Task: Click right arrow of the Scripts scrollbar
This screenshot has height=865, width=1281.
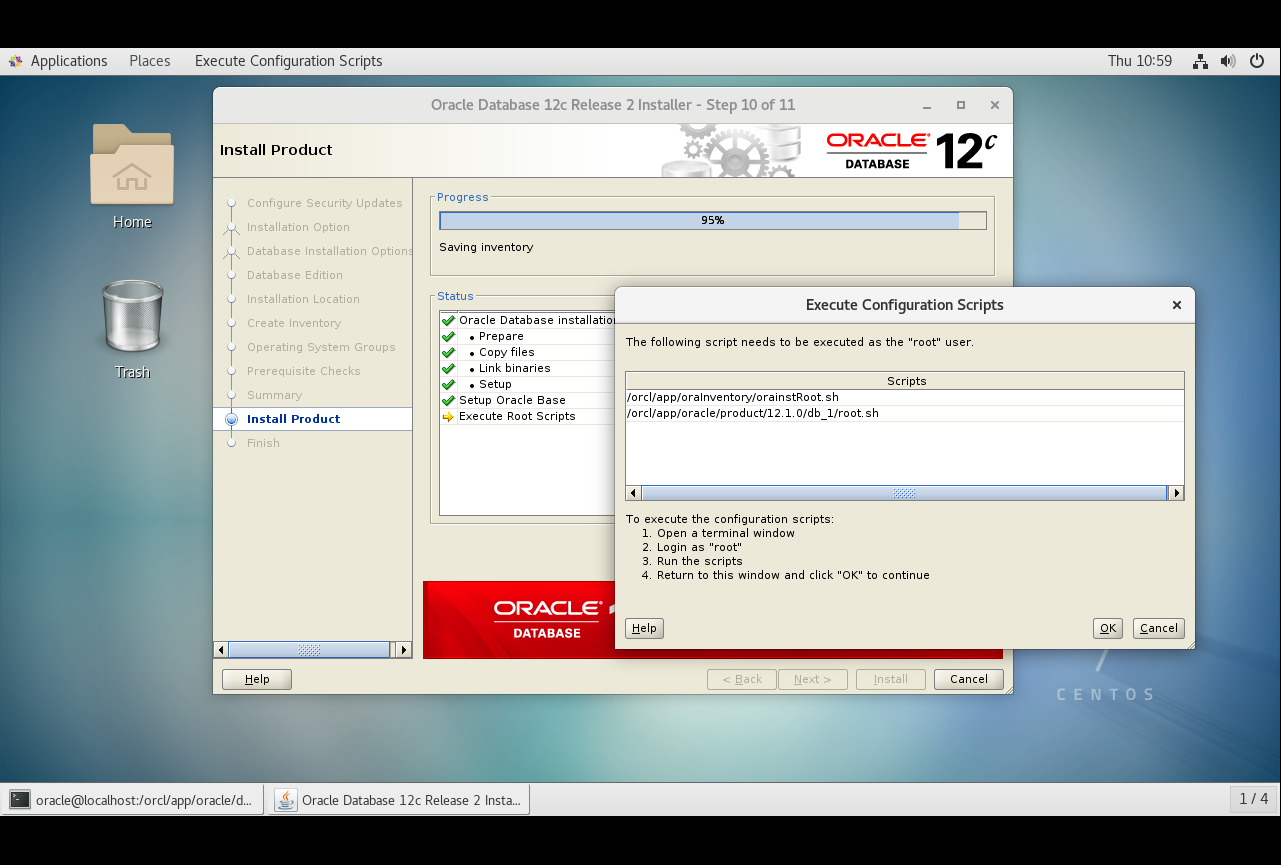Action: 1176,493
